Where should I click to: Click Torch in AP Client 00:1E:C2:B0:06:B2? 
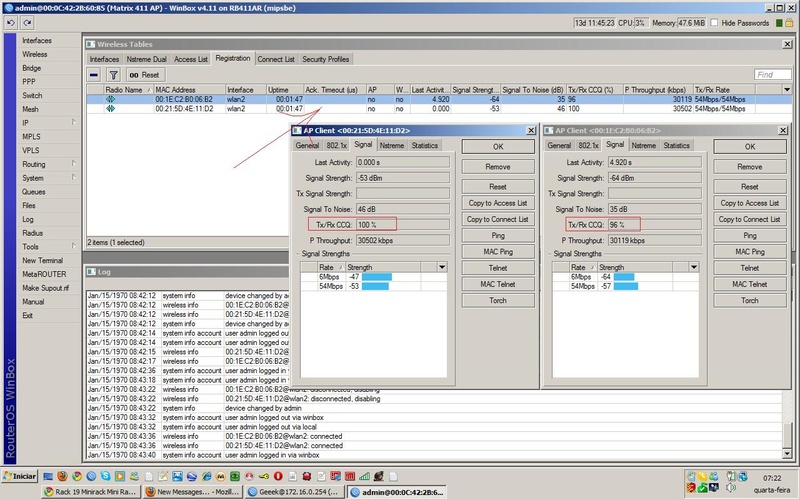[x=749, y=301]
